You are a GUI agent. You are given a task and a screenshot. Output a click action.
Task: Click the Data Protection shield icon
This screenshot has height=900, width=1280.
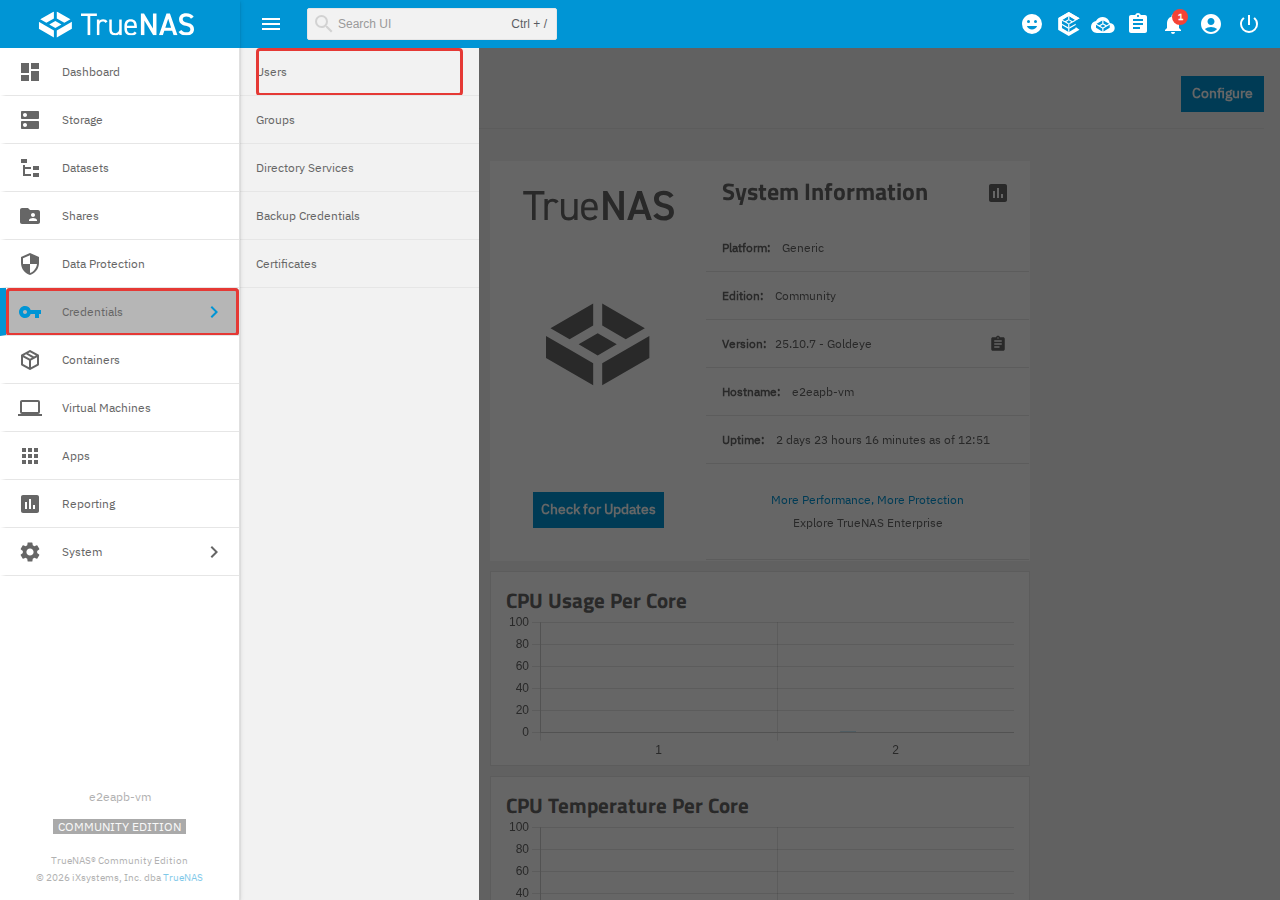click(30, 264)
